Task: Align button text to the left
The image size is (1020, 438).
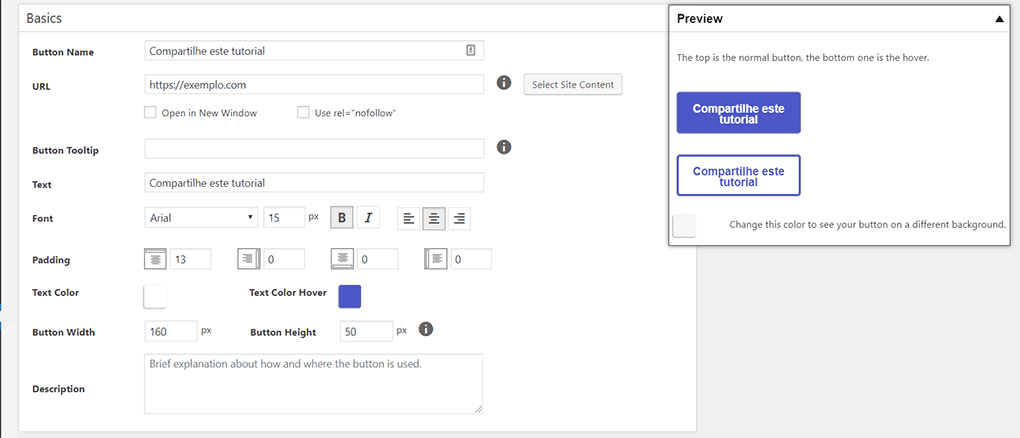Action: pos(409,219)
